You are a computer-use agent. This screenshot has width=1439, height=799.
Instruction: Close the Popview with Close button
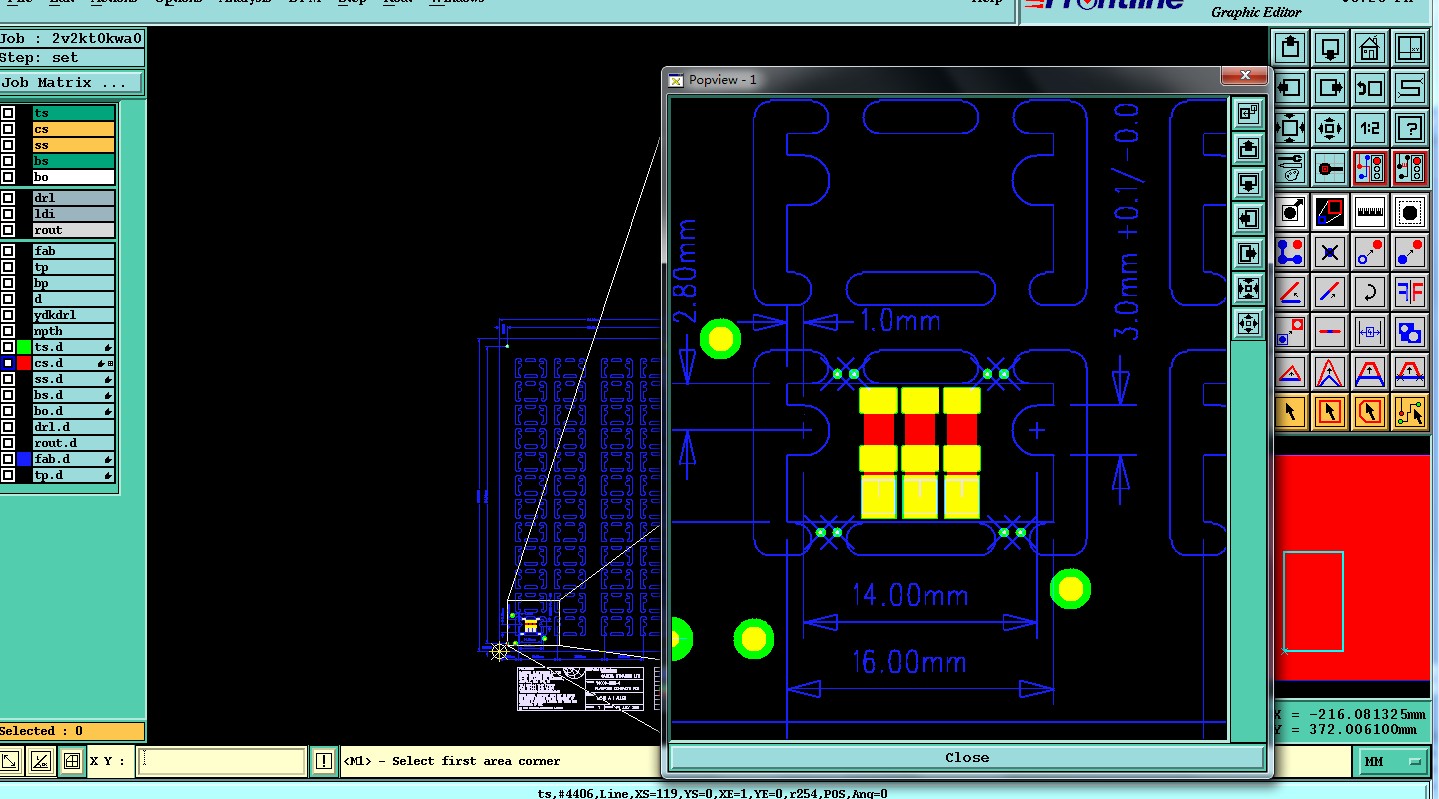967,758
